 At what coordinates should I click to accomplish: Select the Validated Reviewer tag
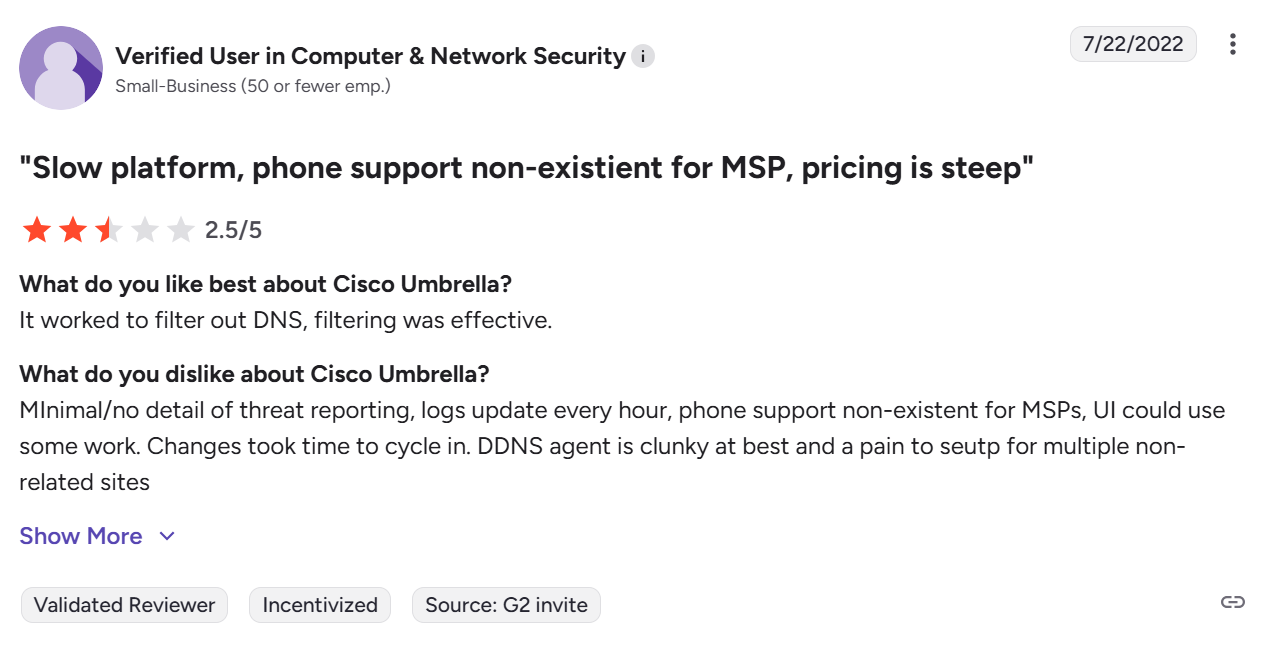pos(124,605)
